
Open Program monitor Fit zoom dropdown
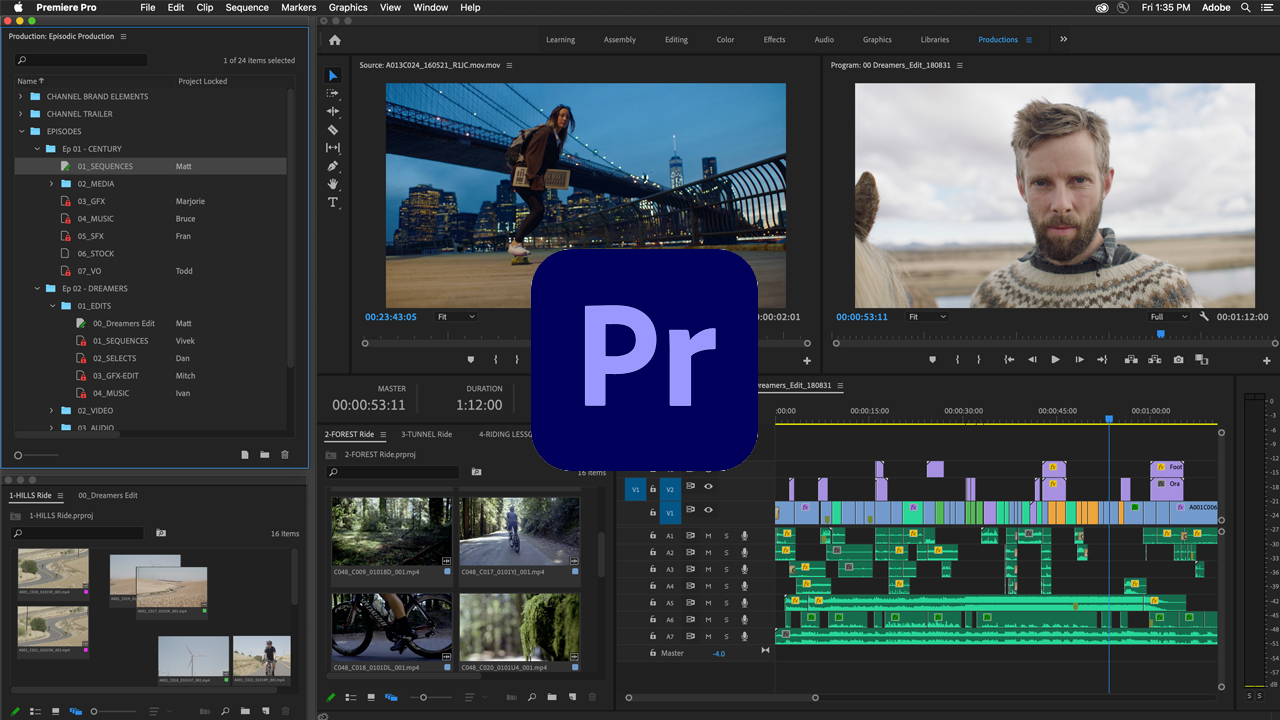point(927,317)
